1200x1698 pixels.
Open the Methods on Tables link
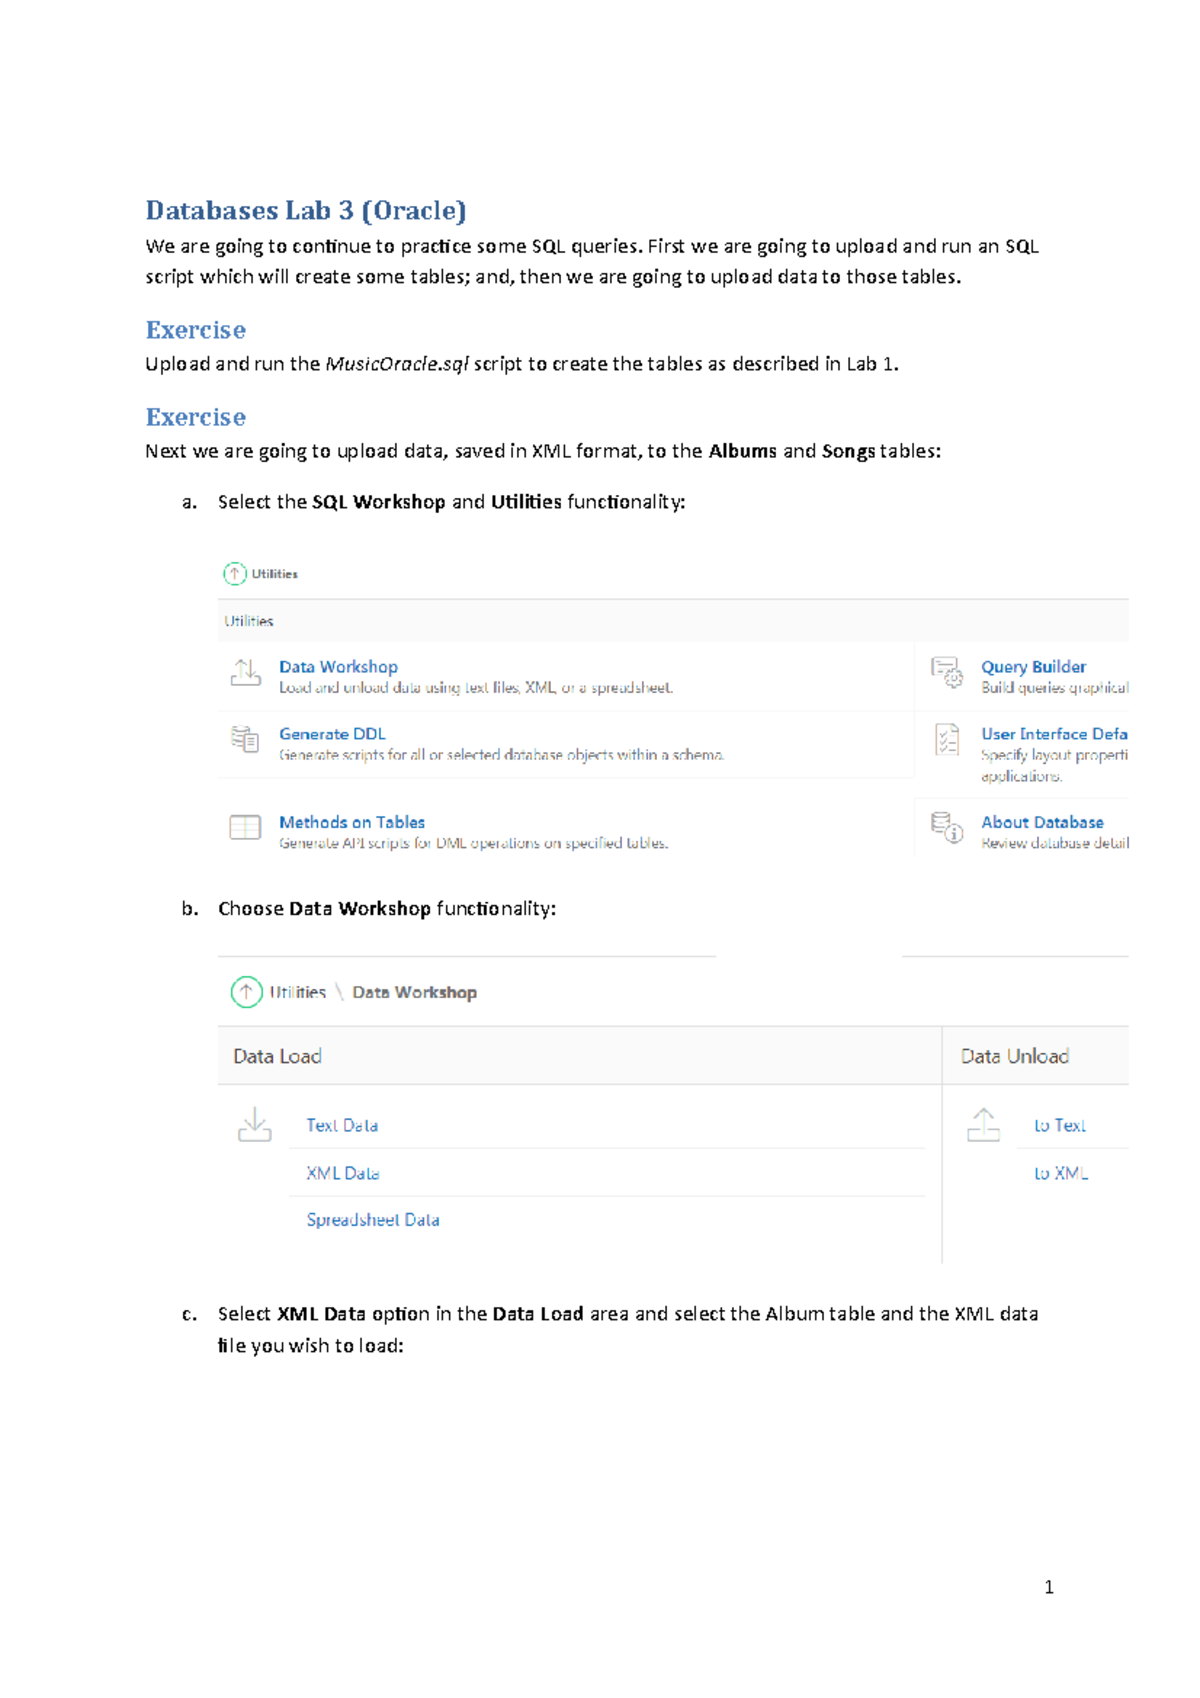[x=352, y=822]
